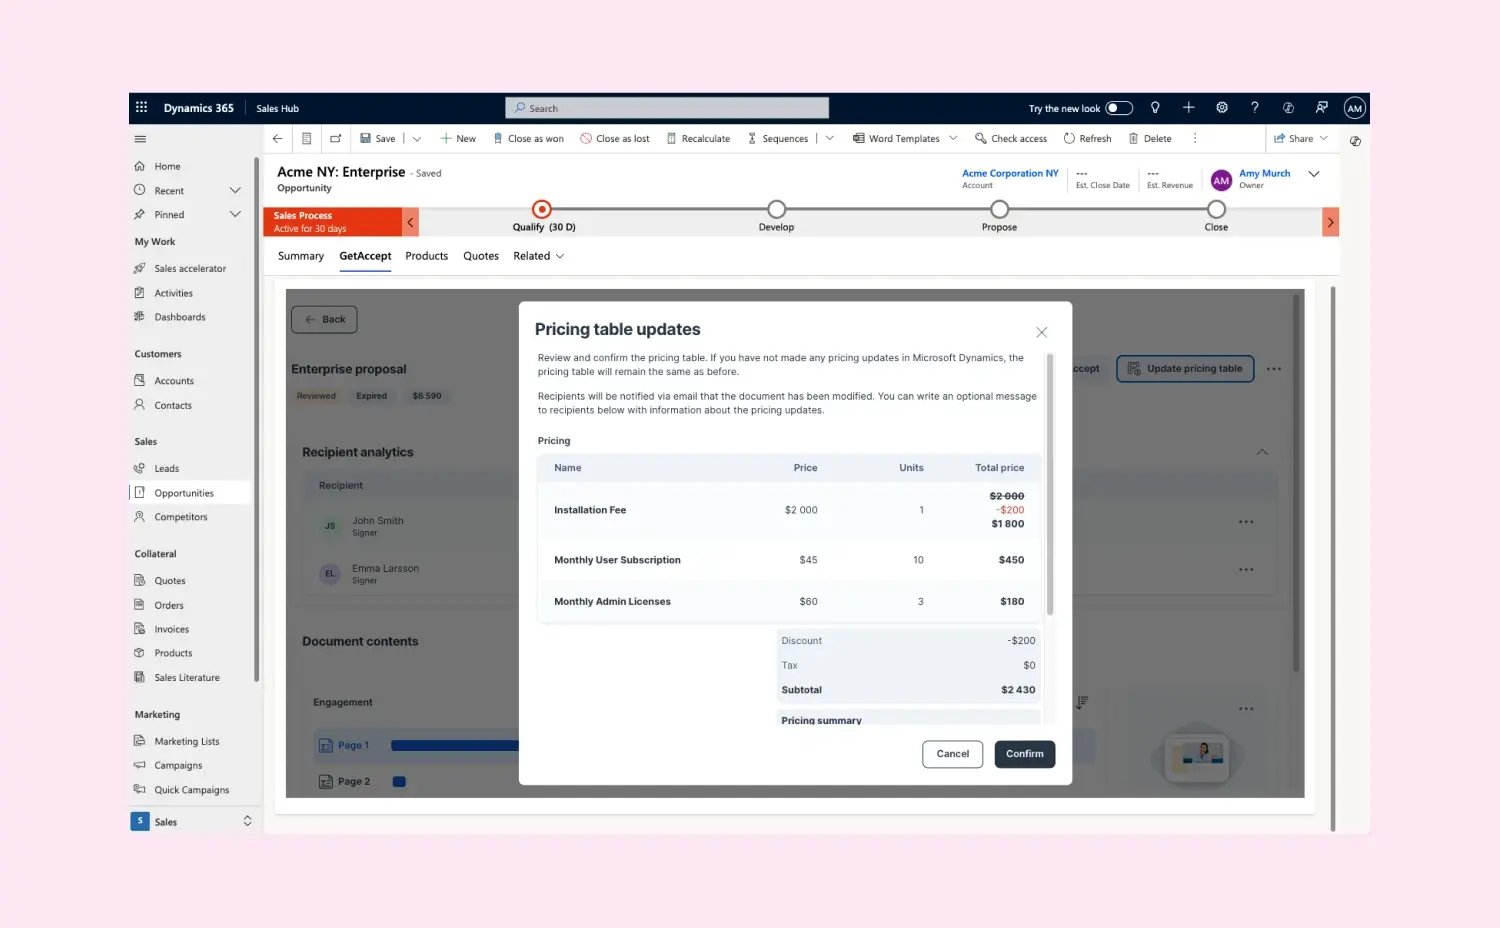Open the Related tab dropdown

tap(539, 256)
